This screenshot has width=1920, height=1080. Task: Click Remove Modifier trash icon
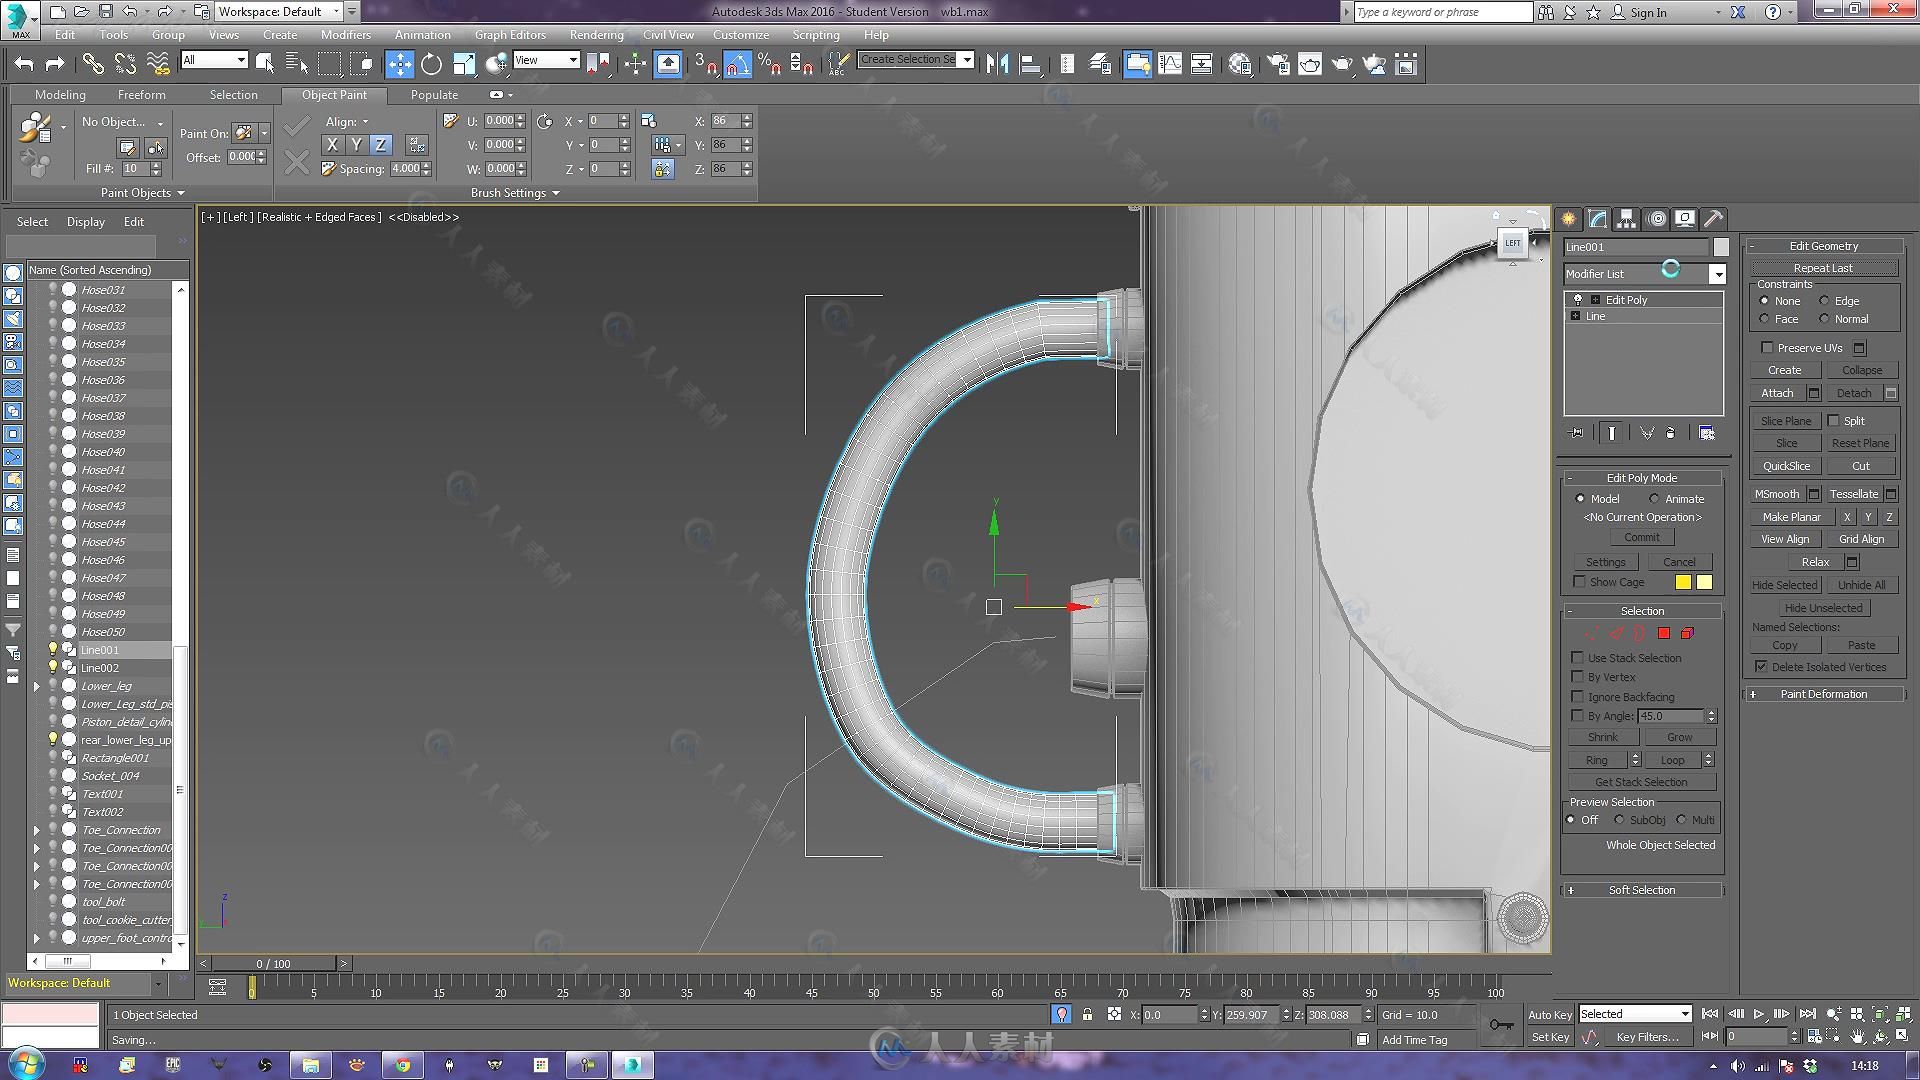(x=1671, y=433)
